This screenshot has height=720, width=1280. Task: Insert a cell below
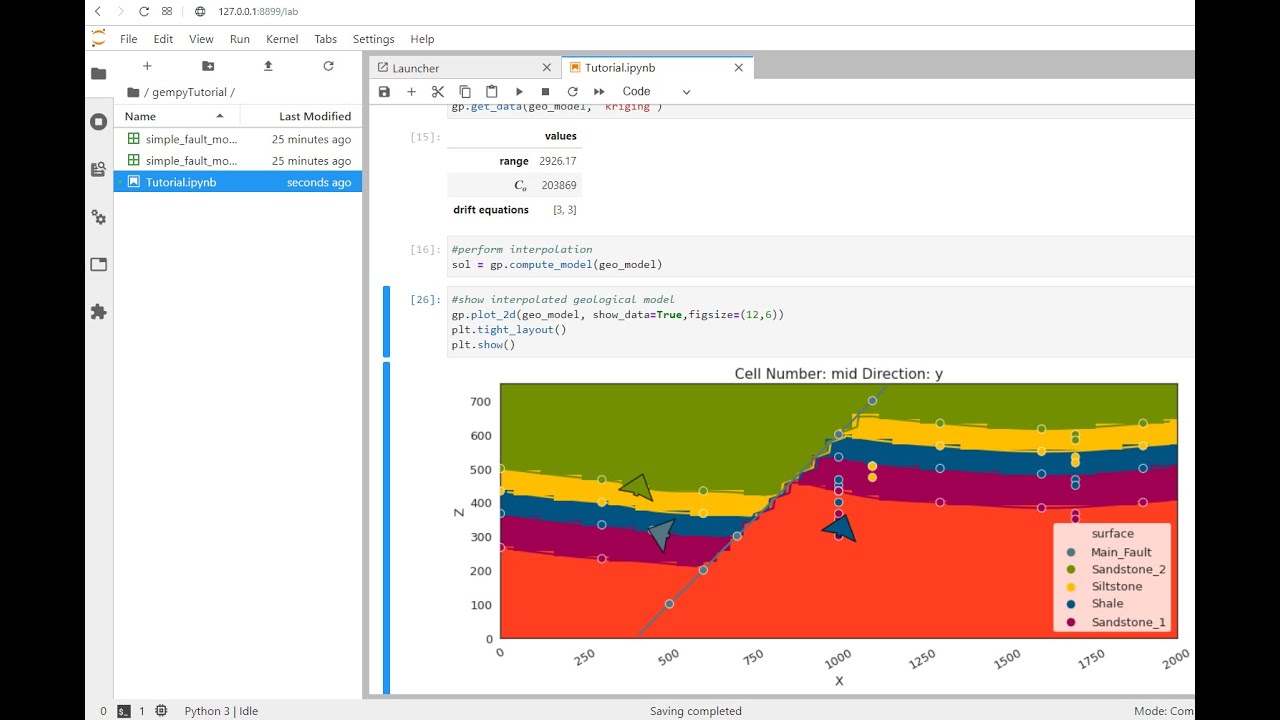[411, 91]
